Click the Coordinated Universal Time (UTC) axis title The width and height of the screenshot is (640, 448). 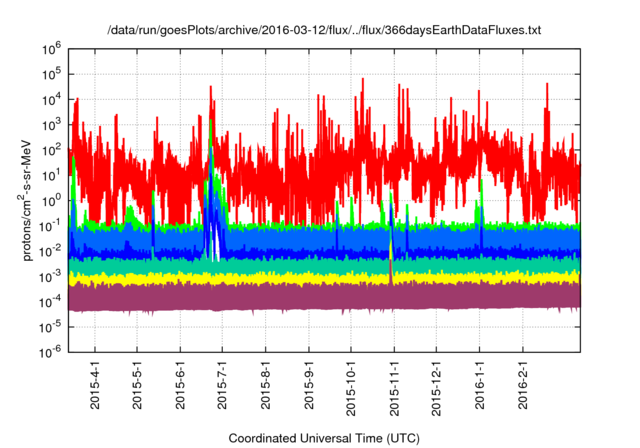pyautogui.click(x=324, y=439)
